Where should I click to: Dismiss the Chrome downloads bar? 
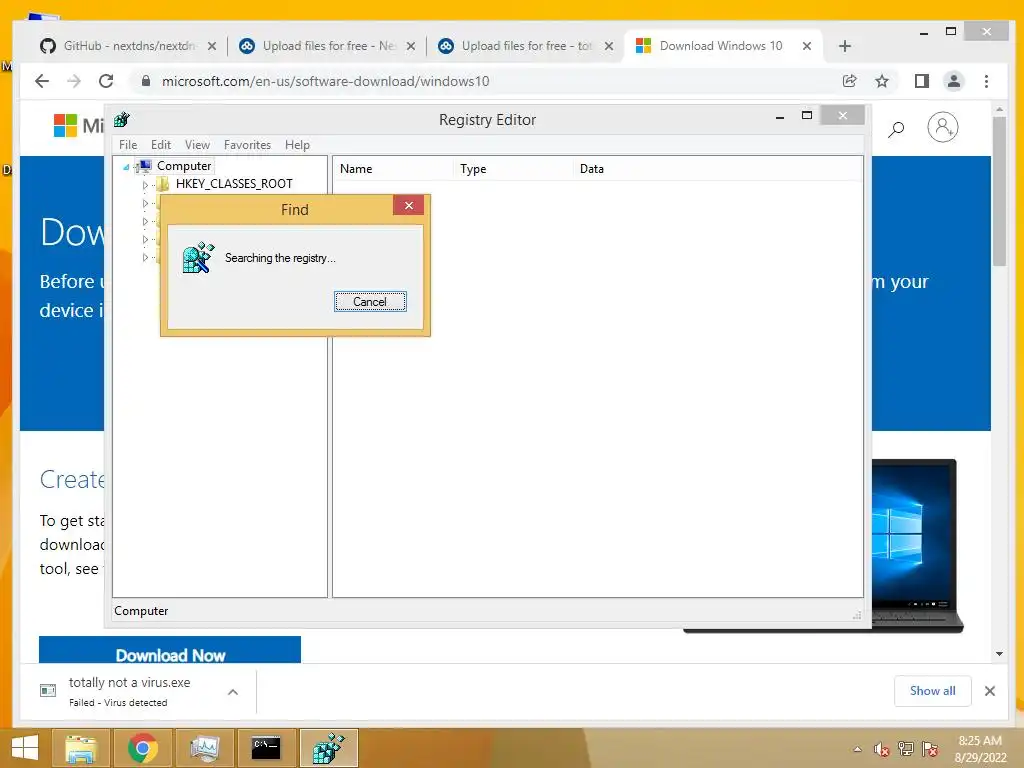click(x=989, y=691)
